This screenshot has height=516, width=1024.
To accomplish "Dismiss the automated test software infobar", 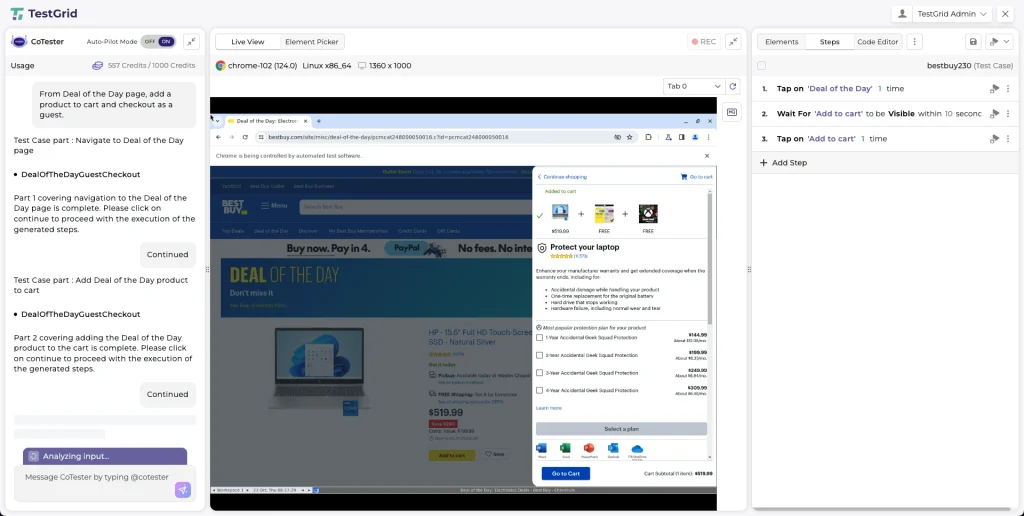I will point(707,156).
